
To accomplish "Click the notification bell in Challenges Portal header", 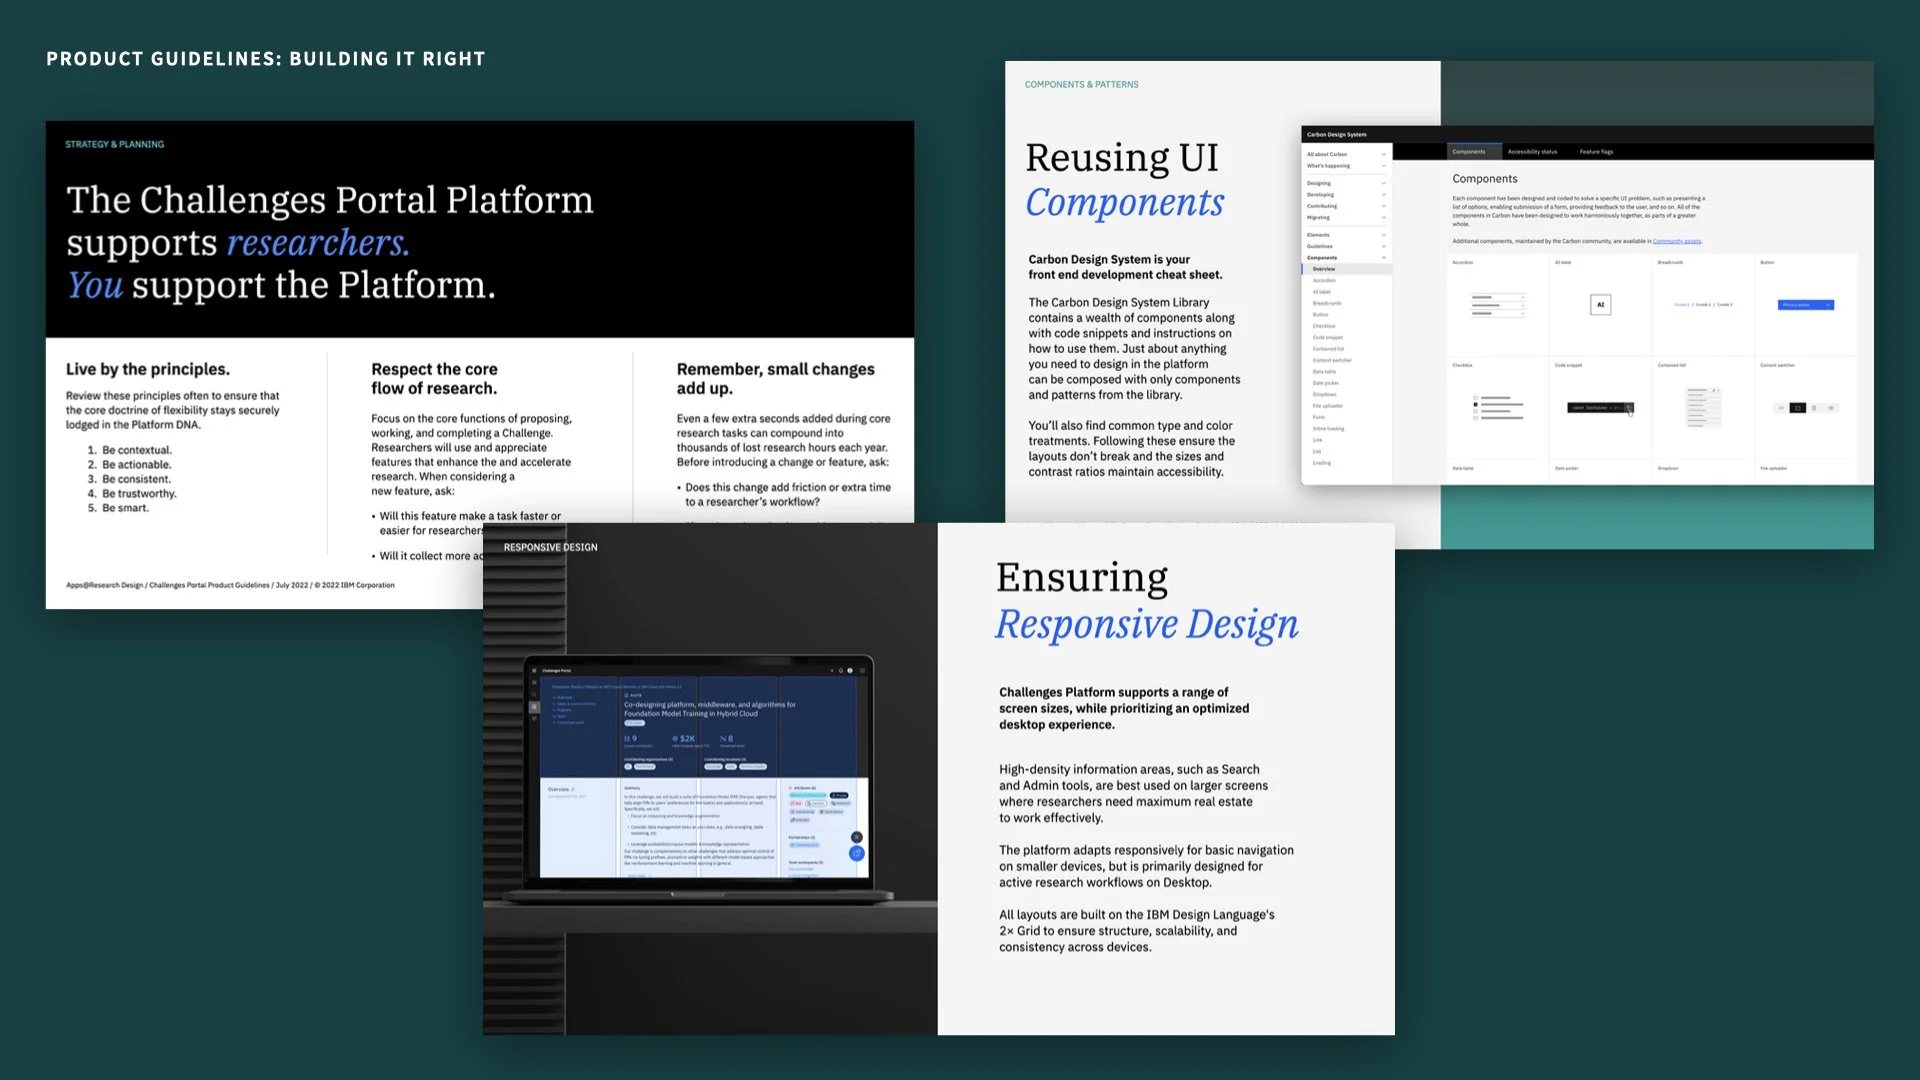I will (x=841, y=670).
